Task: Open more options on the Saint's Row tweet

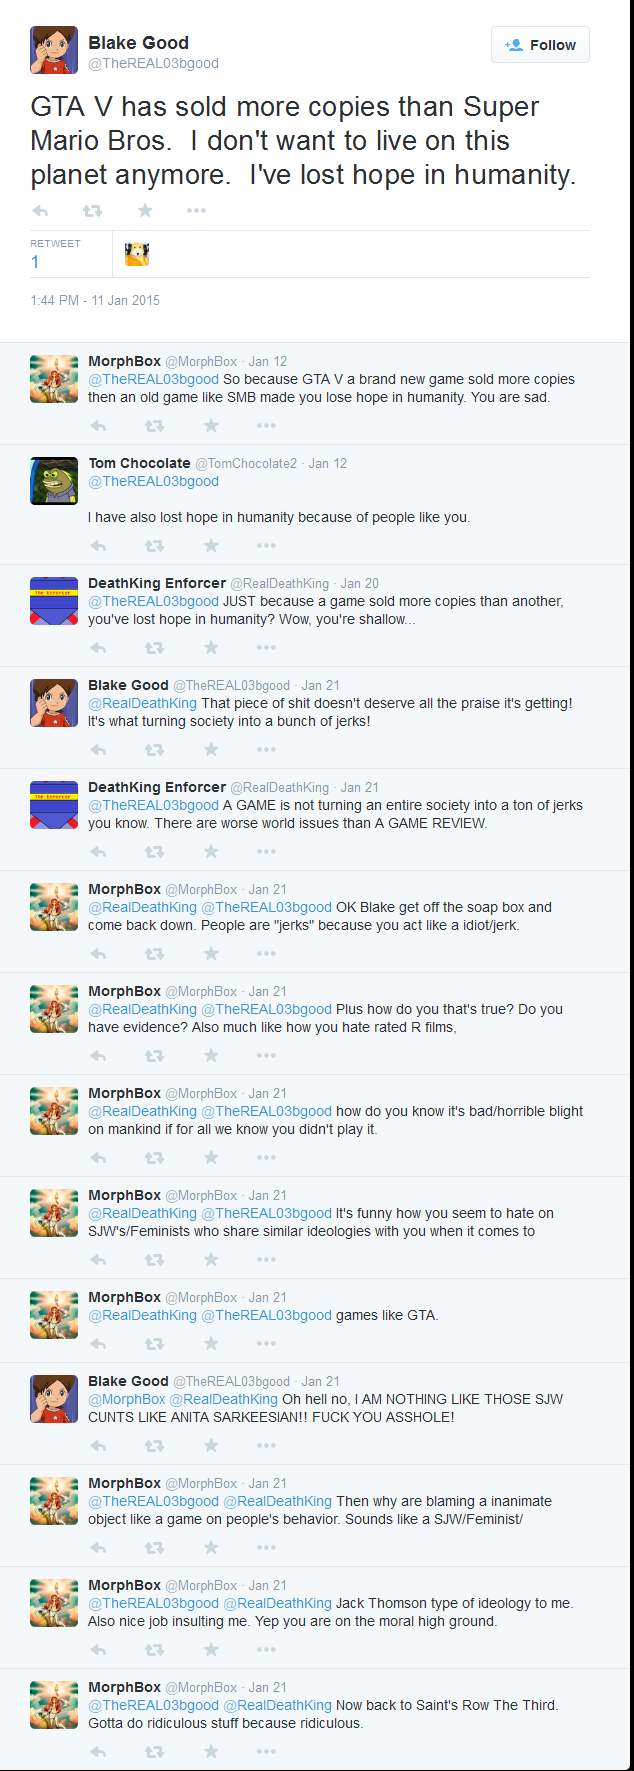Action: [266, 1752]
